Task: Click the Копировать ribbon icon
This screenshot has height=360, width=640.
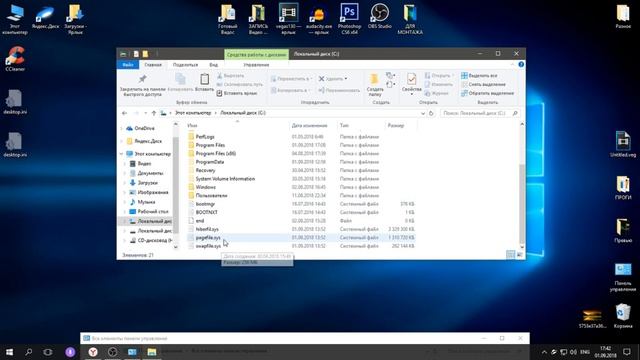Action: click(180, 79)
